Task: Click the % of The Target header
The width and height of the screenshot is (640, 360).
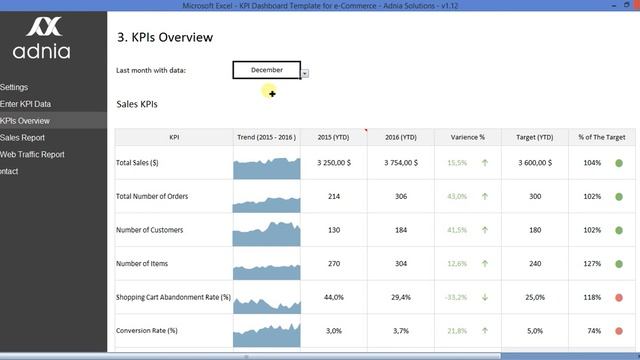Action: coord(602,137)
